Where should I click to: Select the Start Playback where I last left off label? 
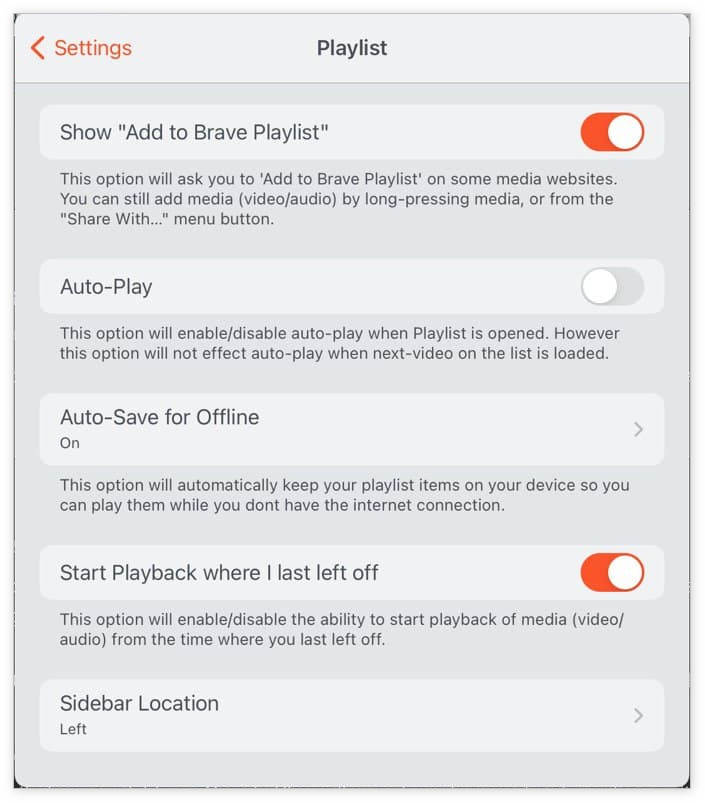(219, 573)
